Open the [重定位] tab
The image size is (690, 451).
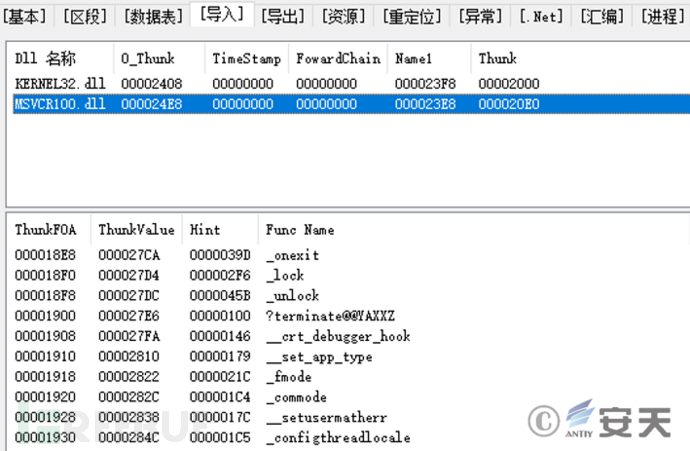click(x=411, y=17)
